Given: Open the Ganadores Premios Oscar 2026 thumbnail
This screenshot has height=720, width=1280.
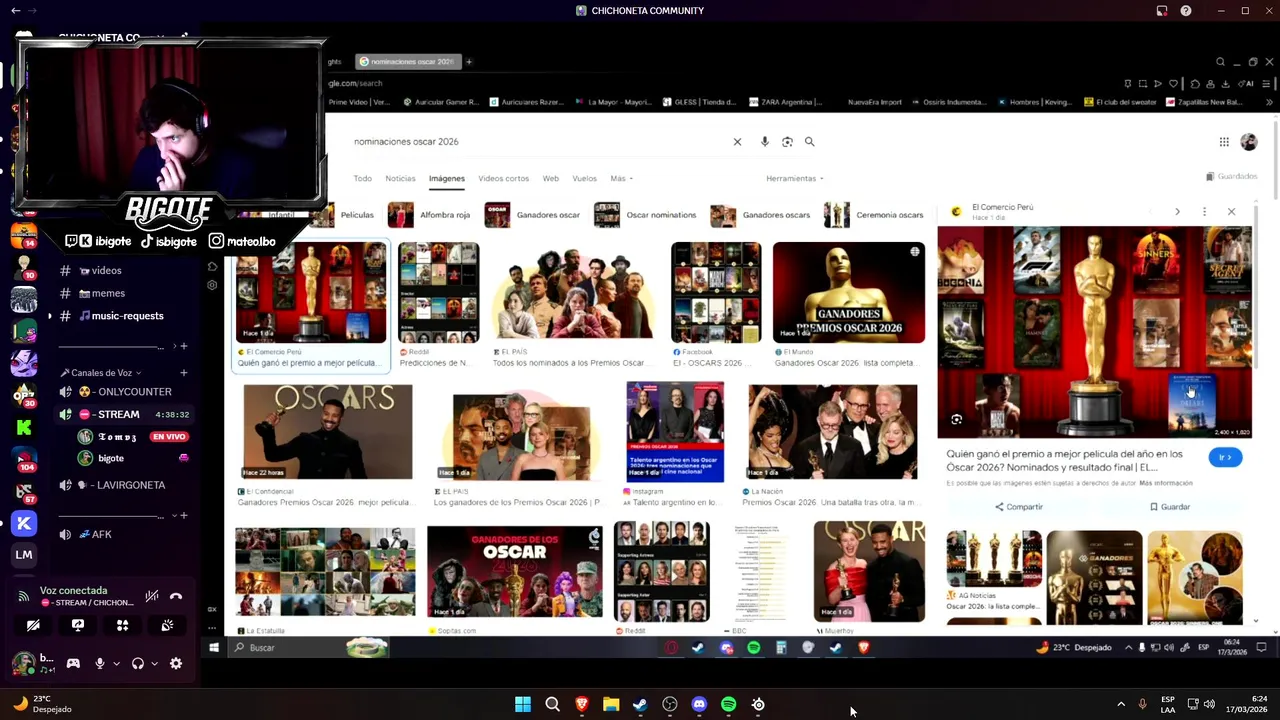Looking at the screenshot, I should click(x=849, y=293).
